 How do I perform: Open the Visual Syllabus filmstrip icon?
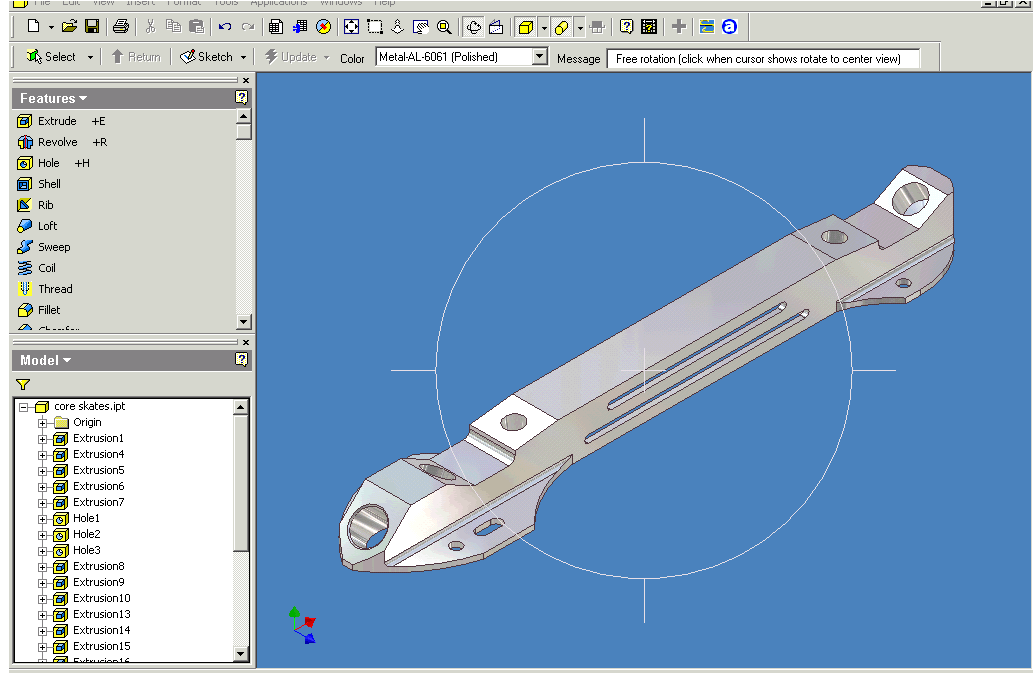point(649,26)
